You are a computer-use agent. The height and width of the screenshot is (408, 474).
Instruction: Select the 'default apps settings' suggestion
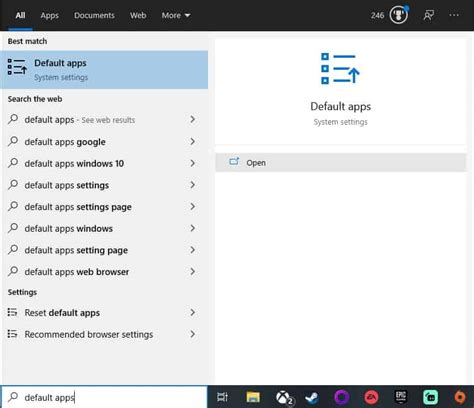pos(67,185)
